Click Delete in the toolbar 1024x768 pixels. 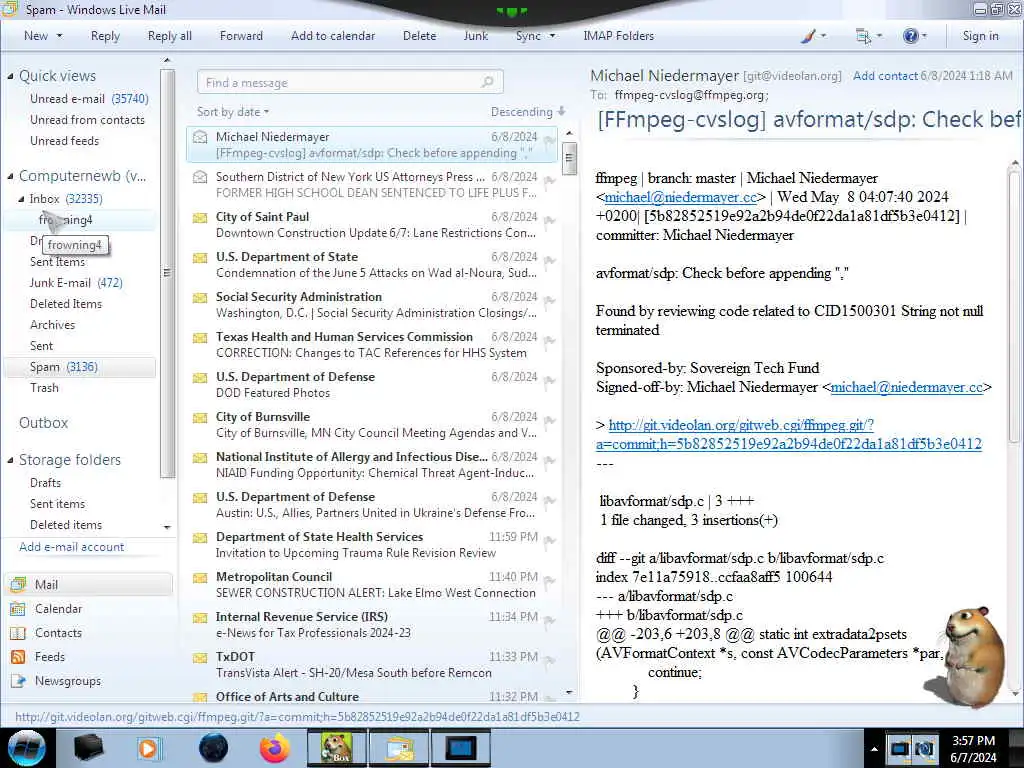[419, 36]
